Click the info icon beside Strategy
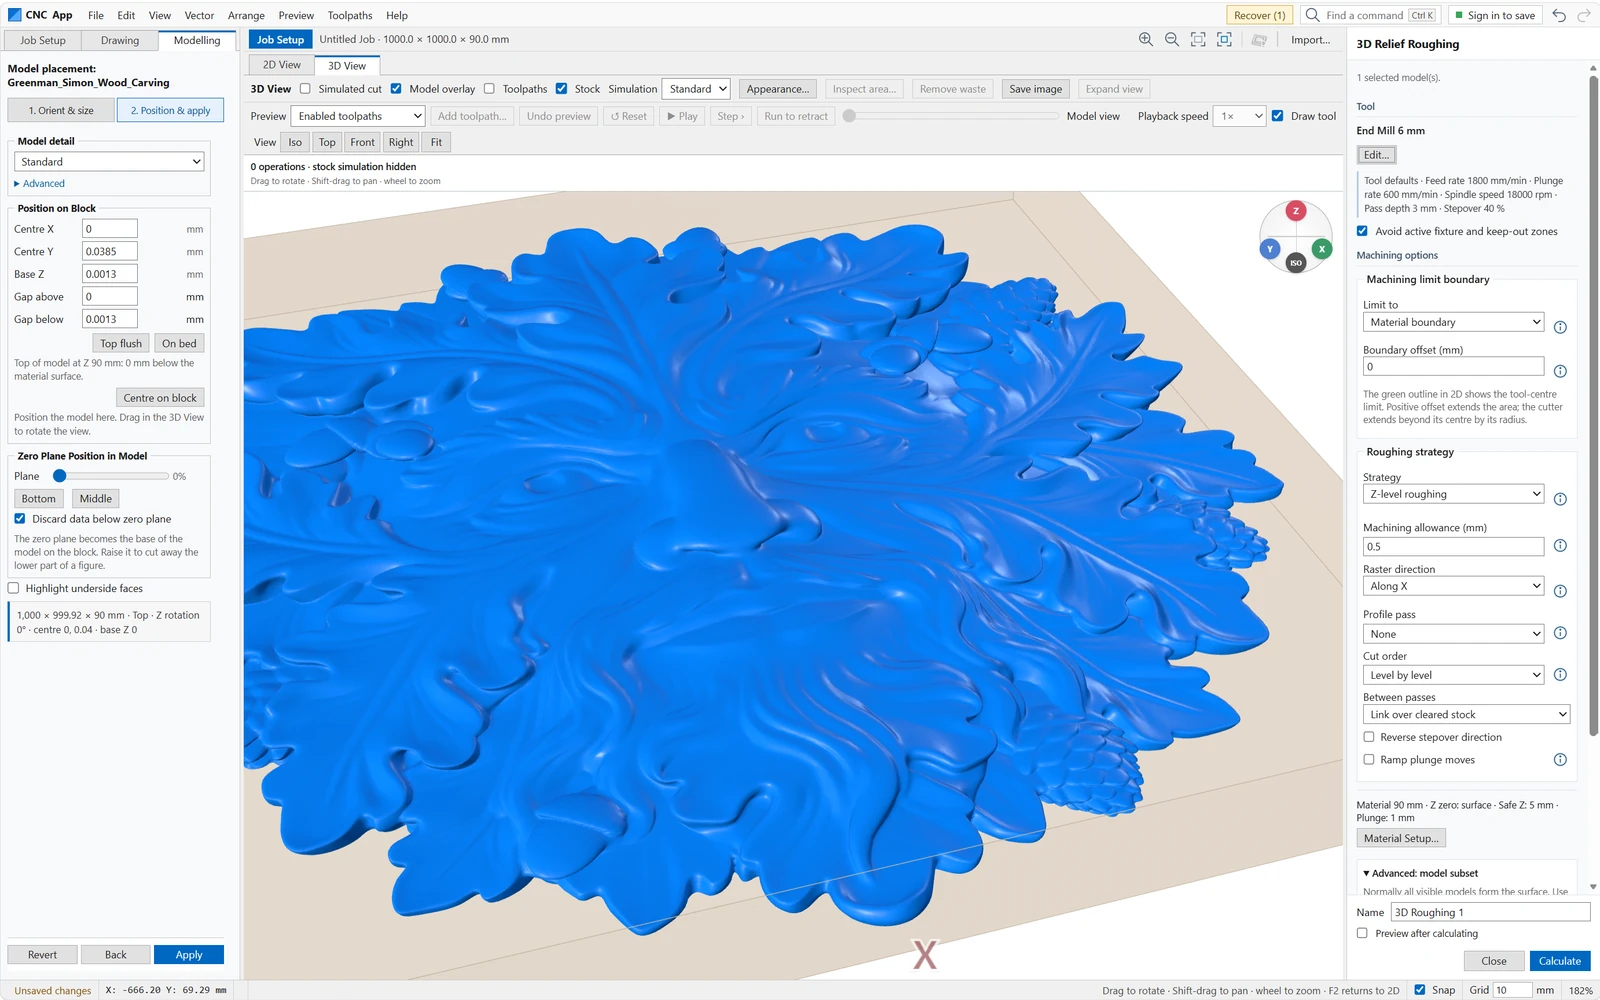Viewport: 1600px width, 1000px height. coord(1560,499)
